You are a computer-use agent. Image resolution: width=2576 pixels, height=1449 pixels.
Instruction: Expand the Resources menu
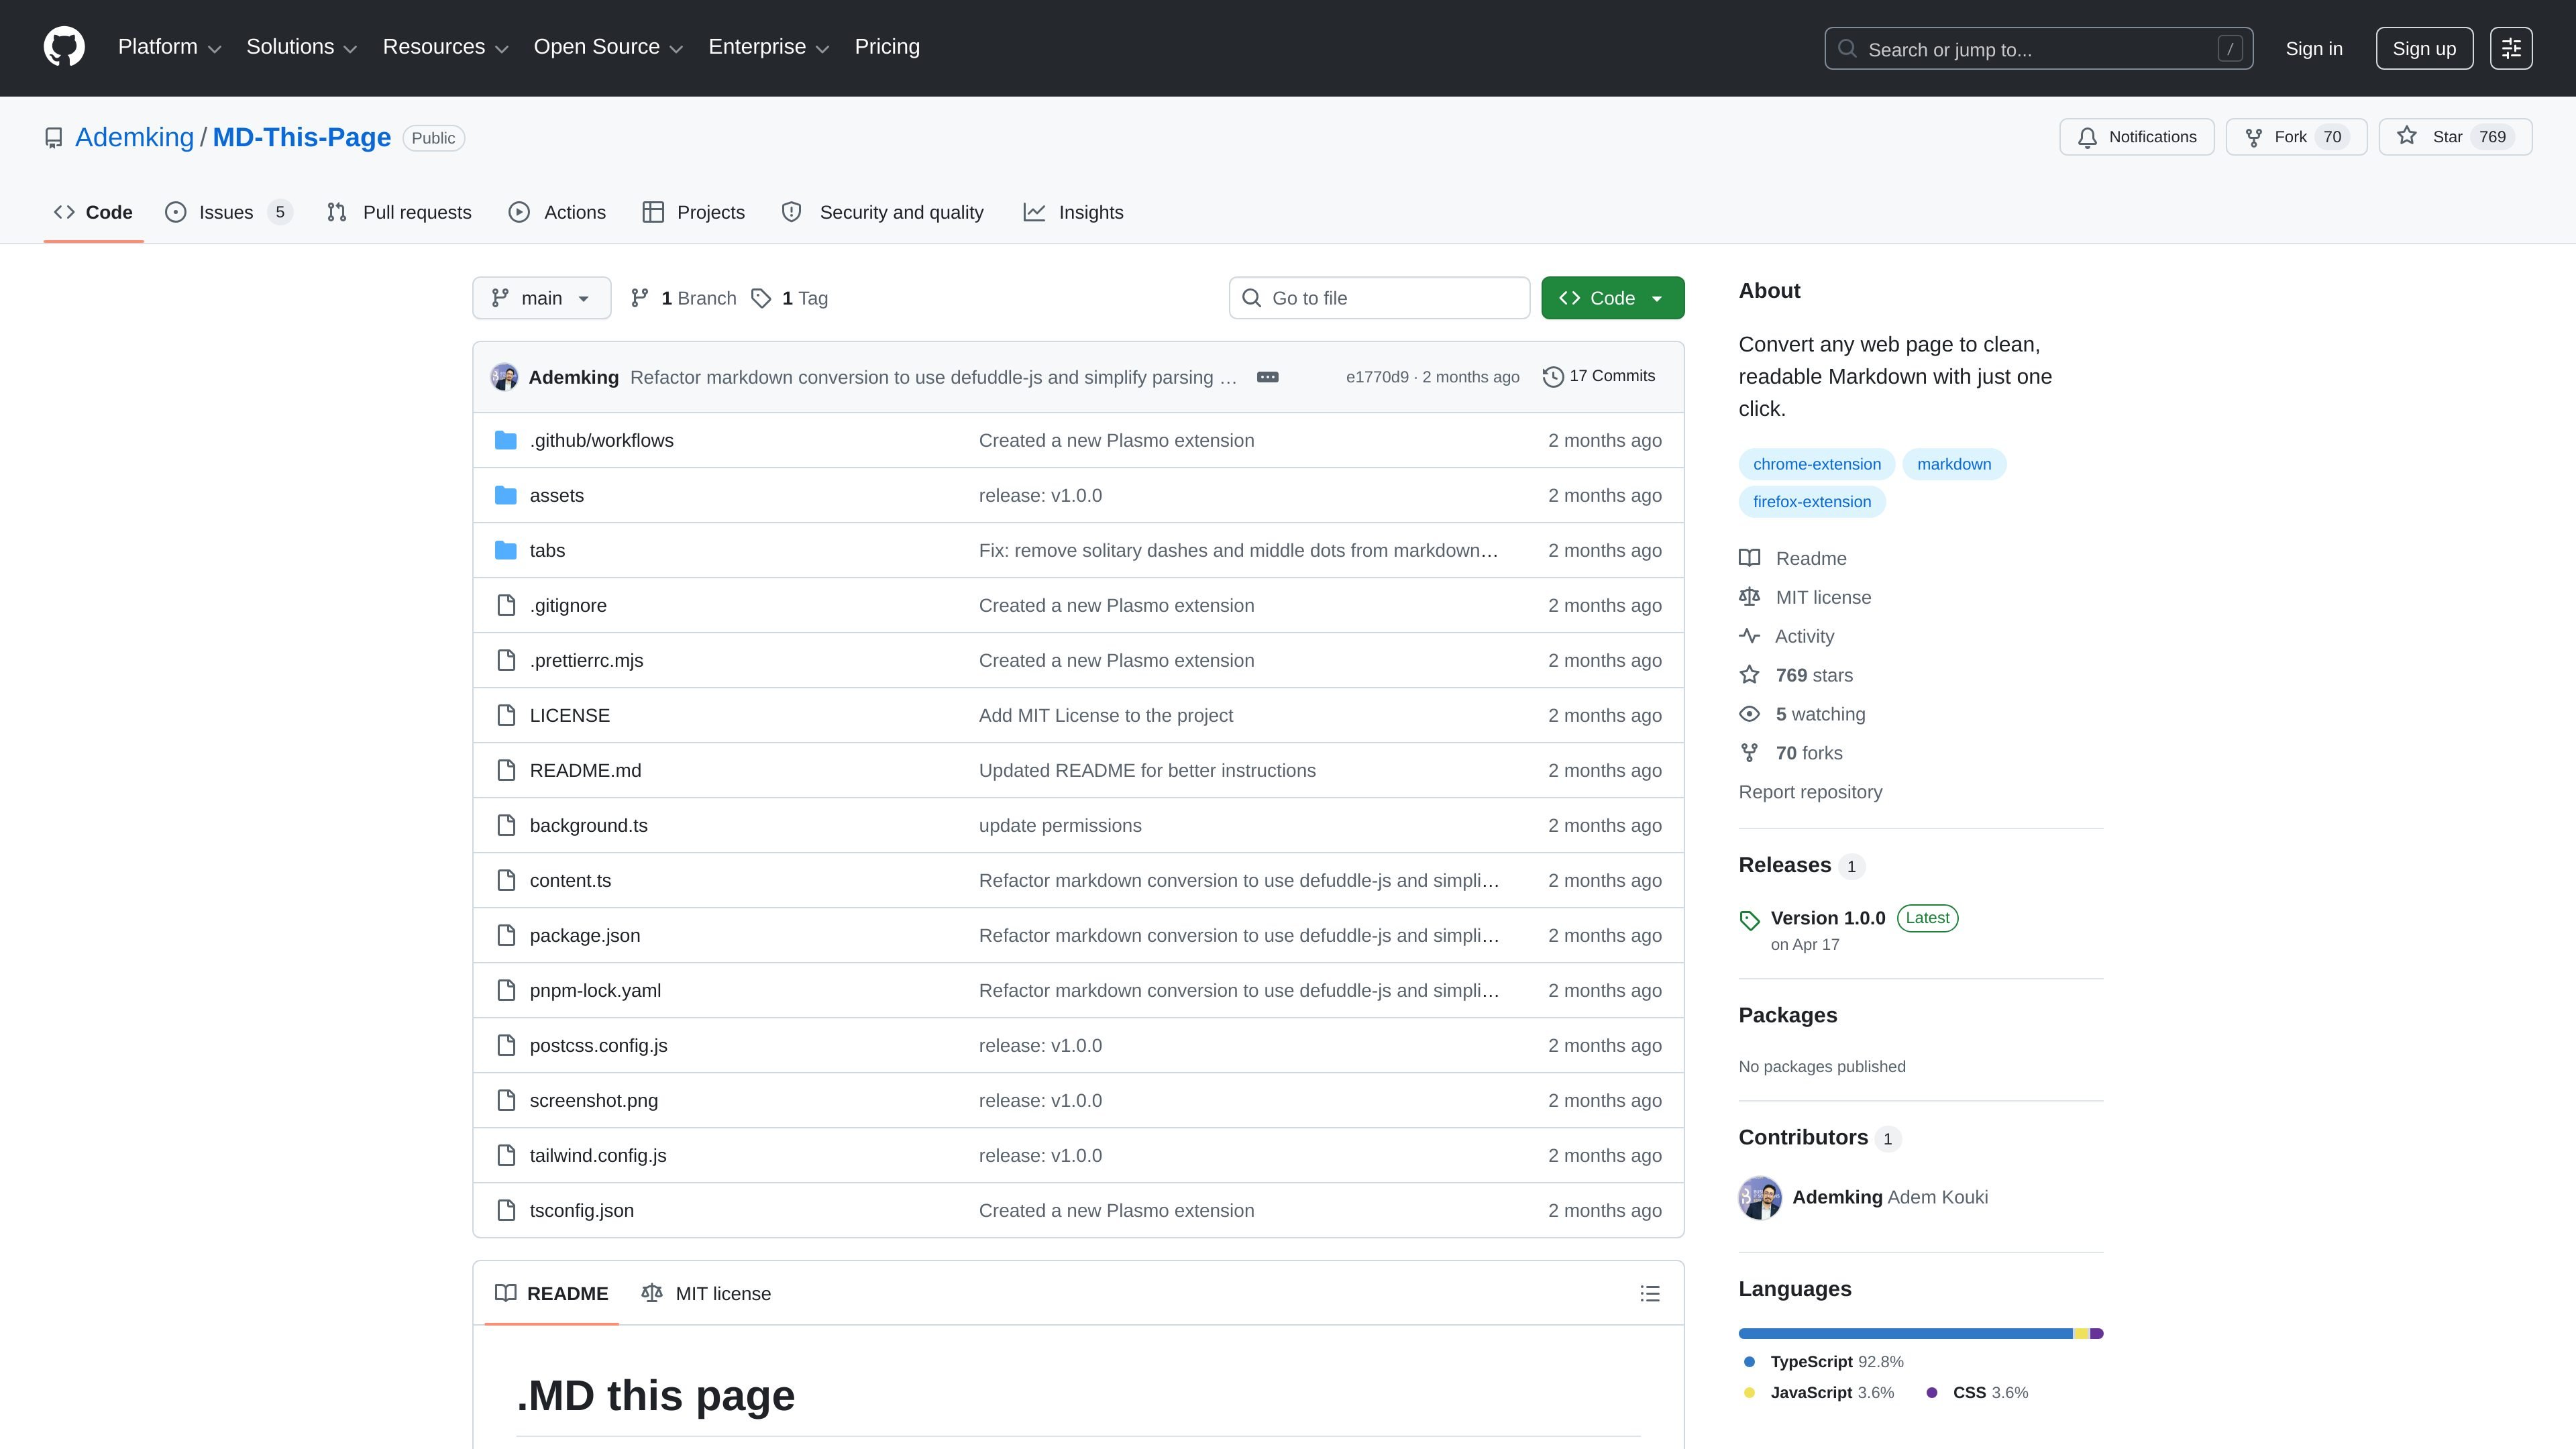point(445,47)
